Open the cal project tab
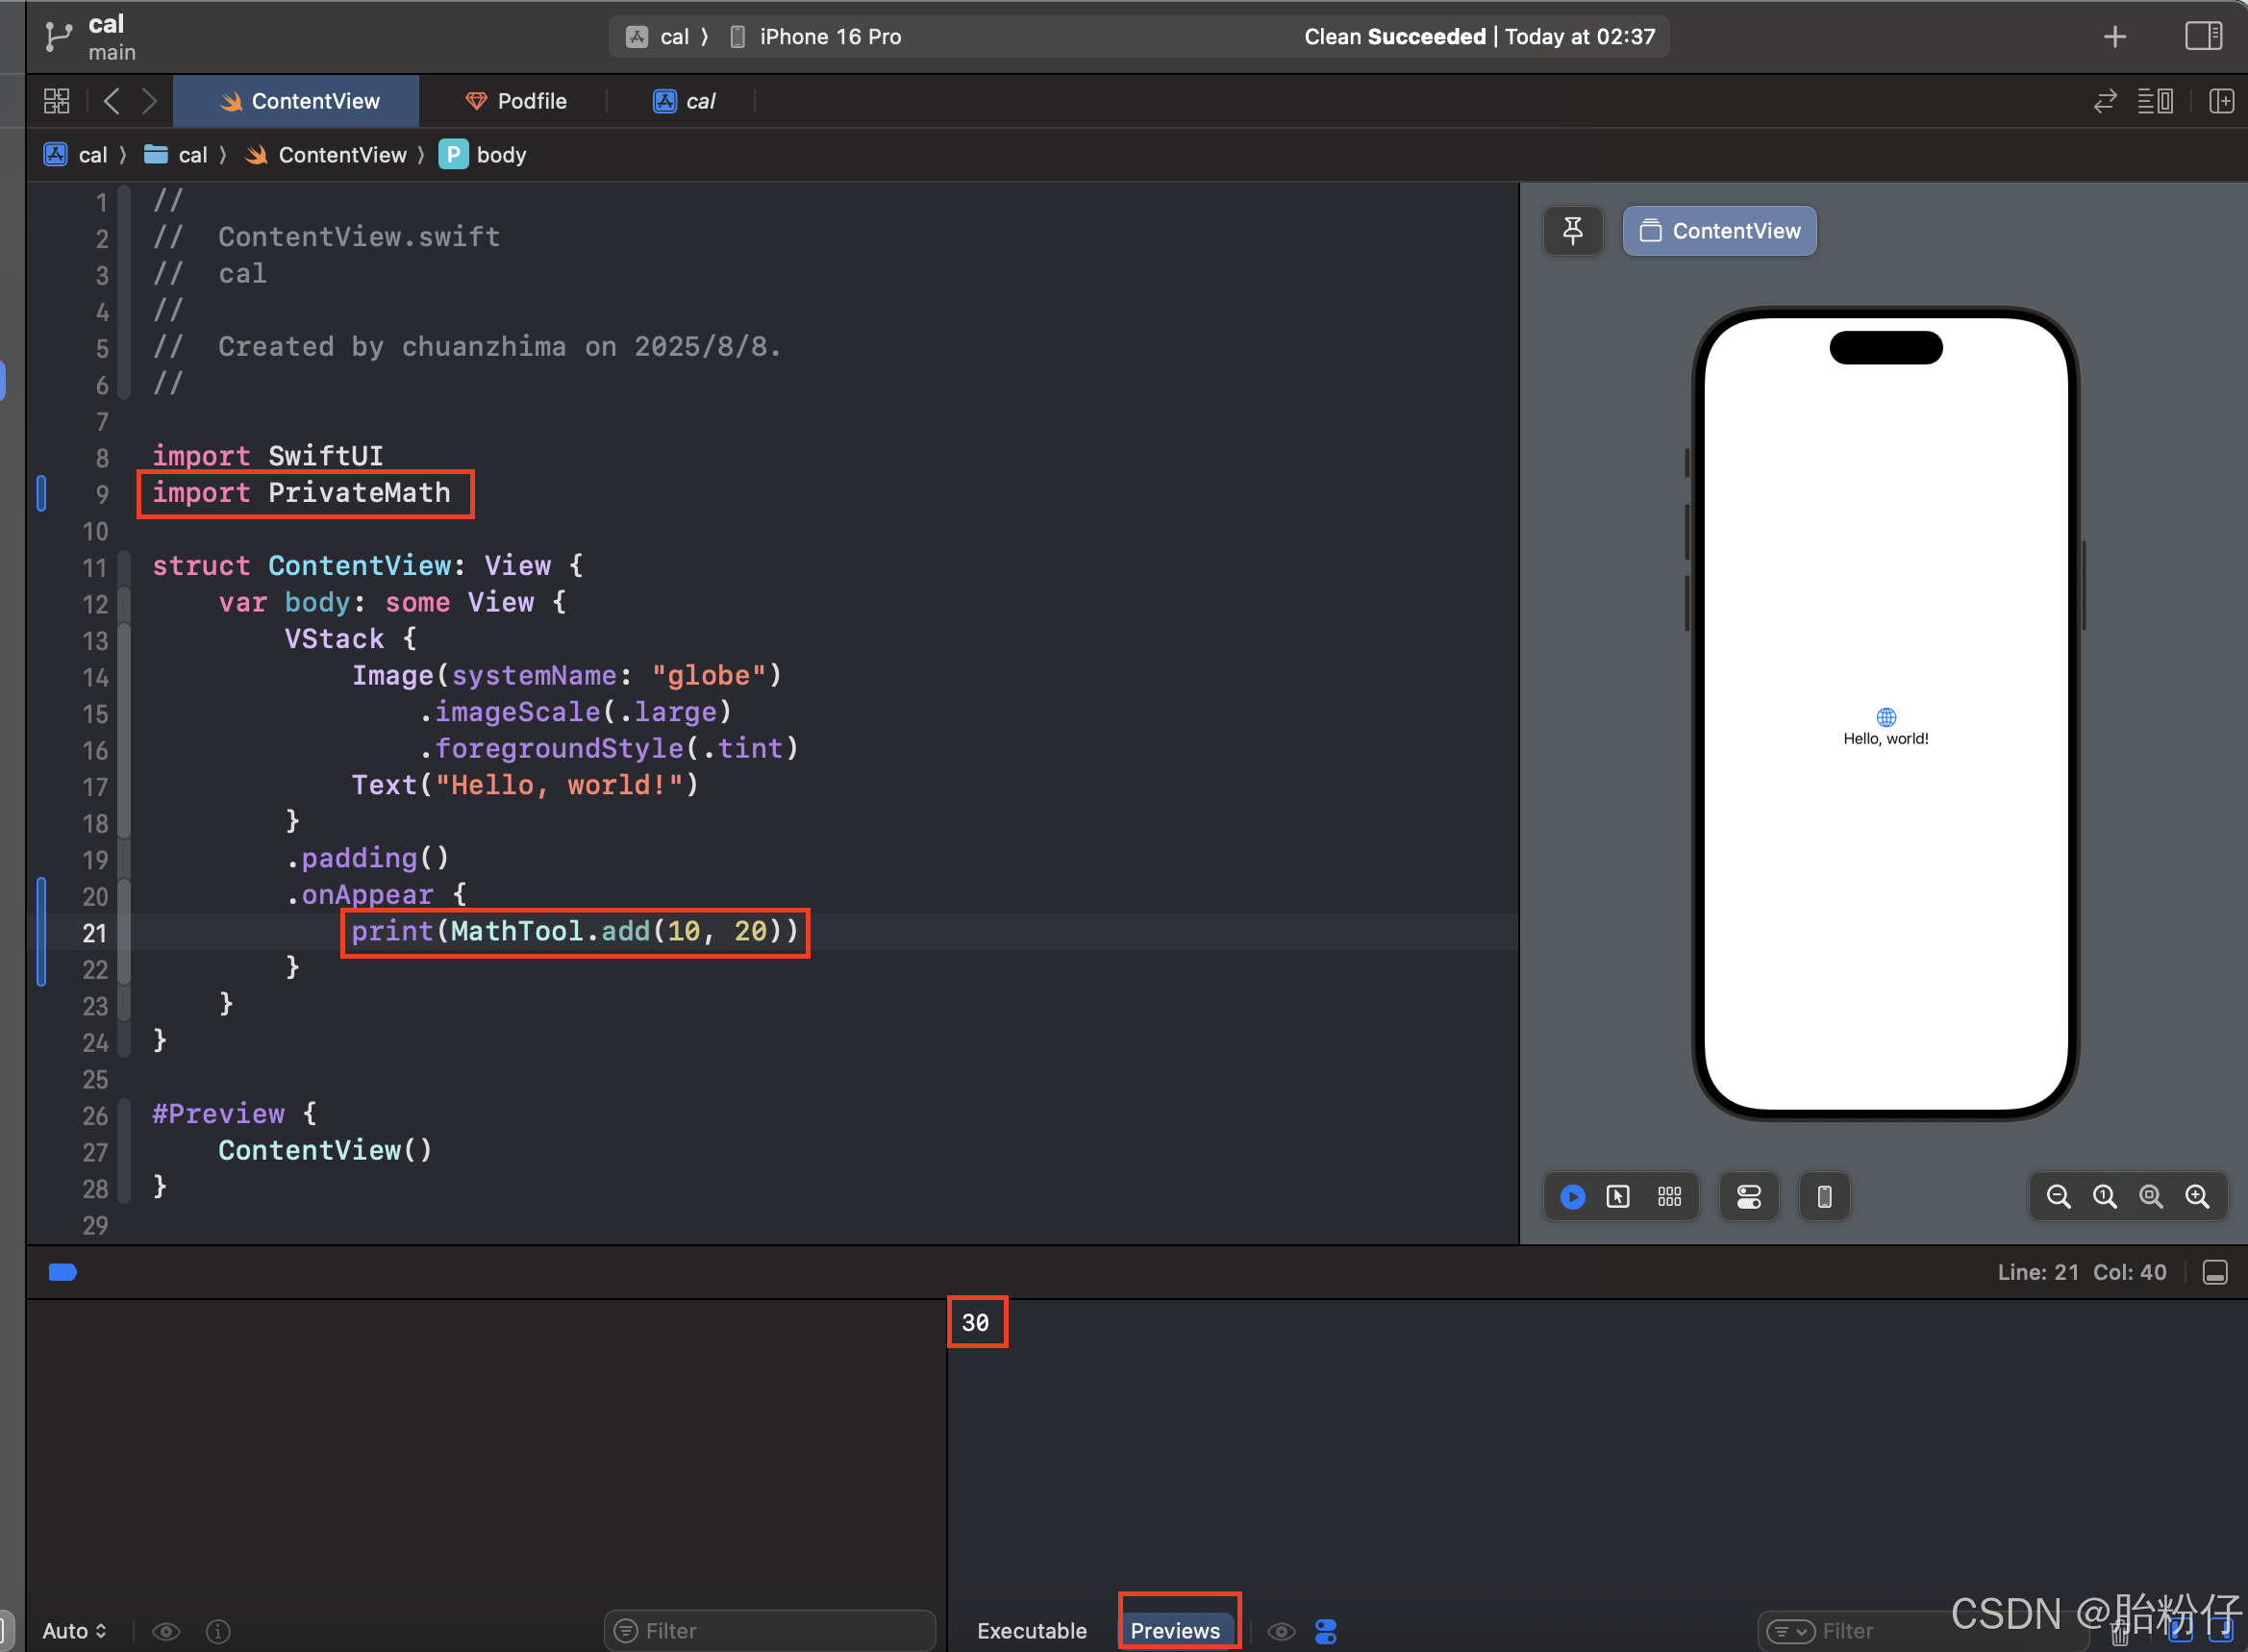The width and height of the screenshot is (2248, 1652). [685, 101]
